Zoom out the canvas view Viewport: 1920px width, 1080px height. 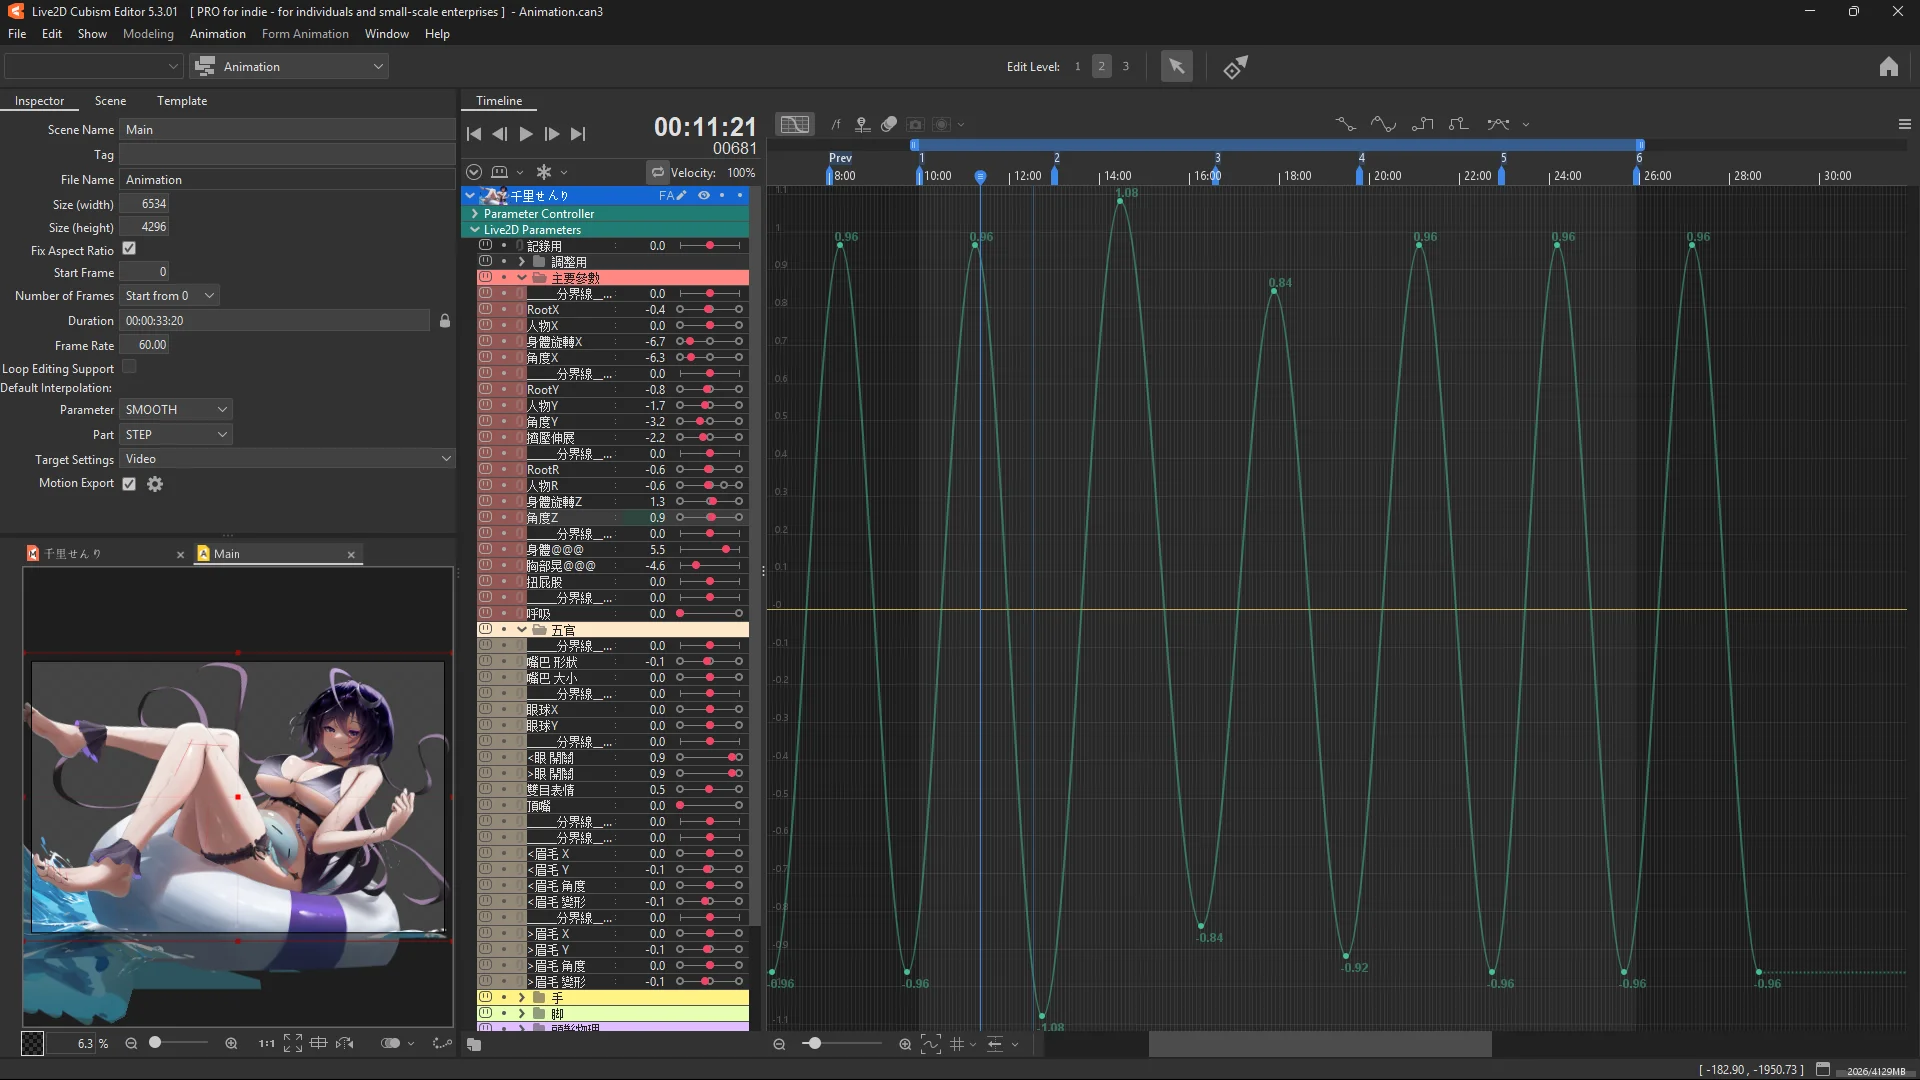click(x=131, y=1044)
